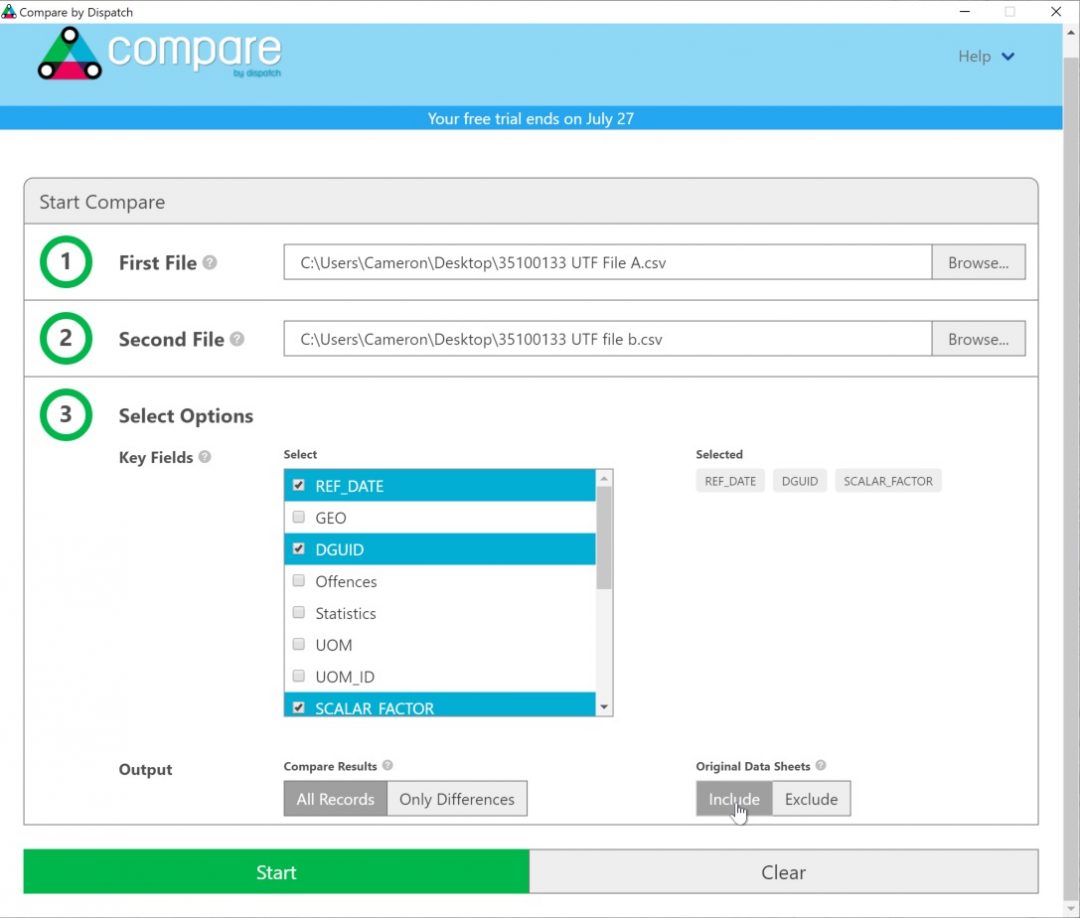1080x918 pixels.
Task: Clear the comparison form
Action: [783, 871]
